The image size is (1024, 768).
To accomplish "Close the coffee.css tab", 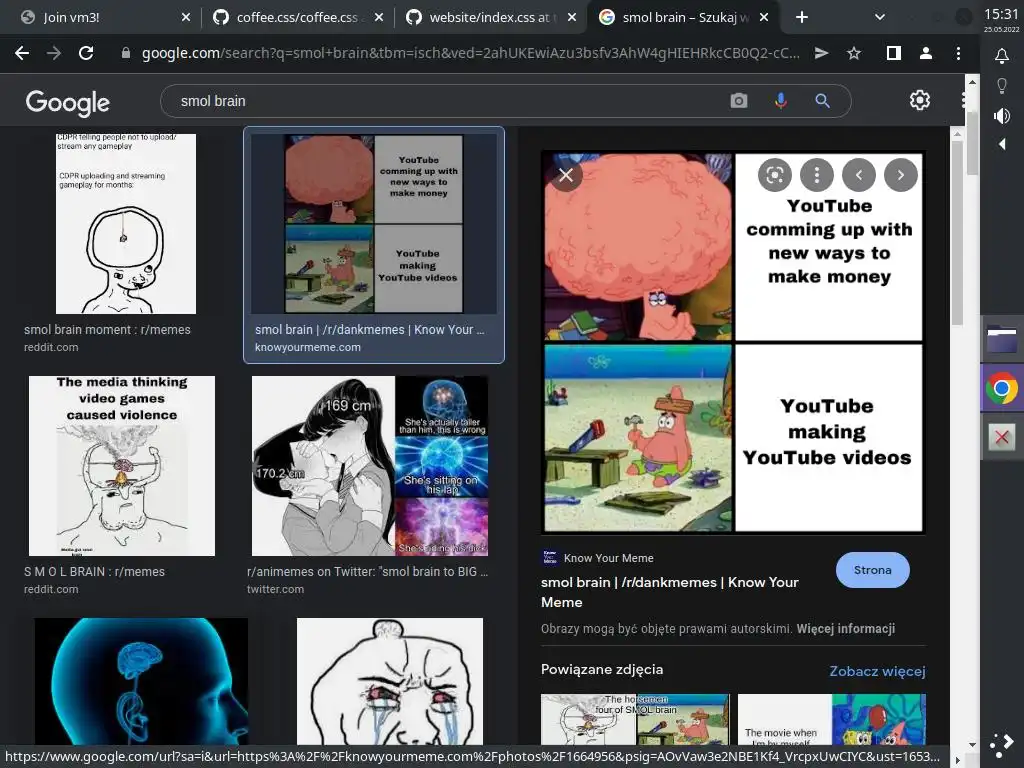I will pos(379,18).
